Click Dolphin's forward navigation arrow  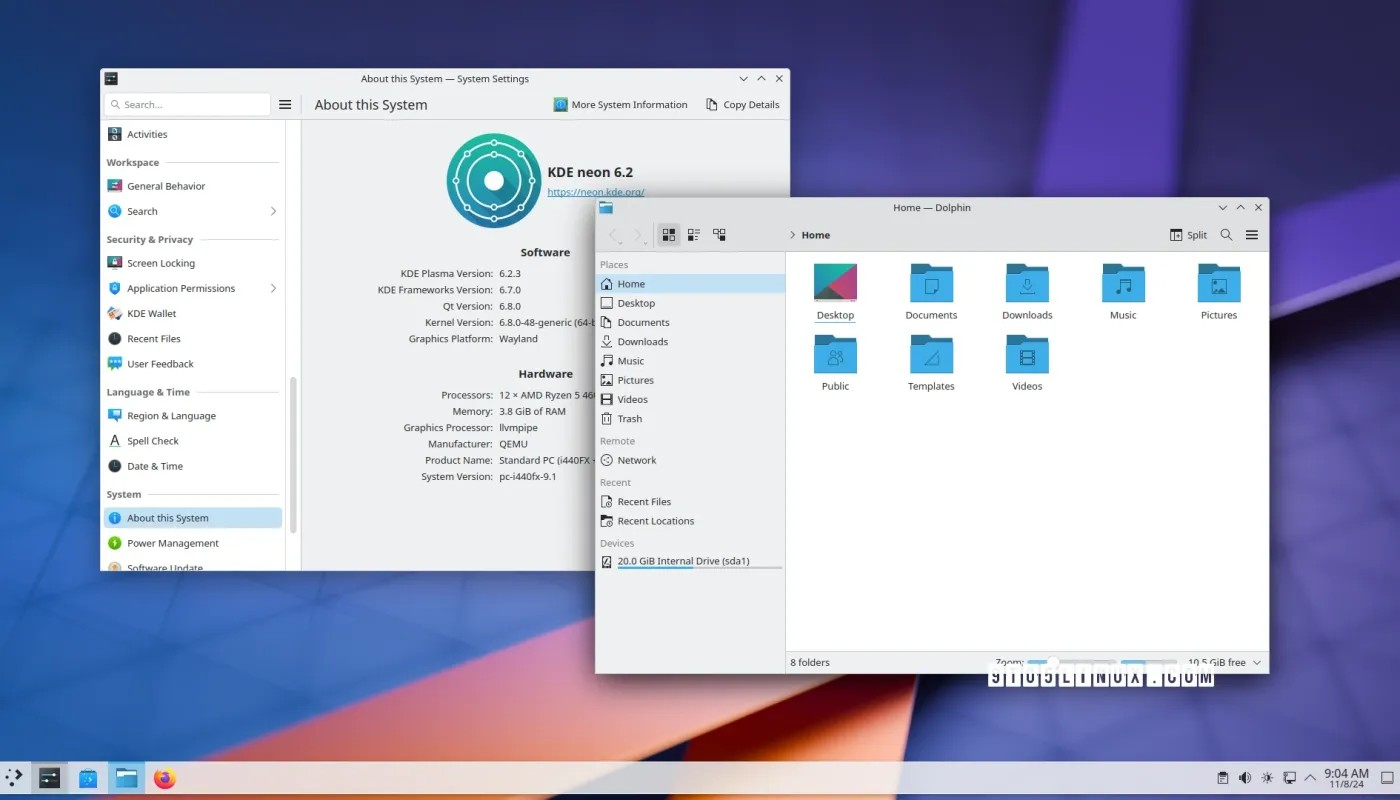639,235
